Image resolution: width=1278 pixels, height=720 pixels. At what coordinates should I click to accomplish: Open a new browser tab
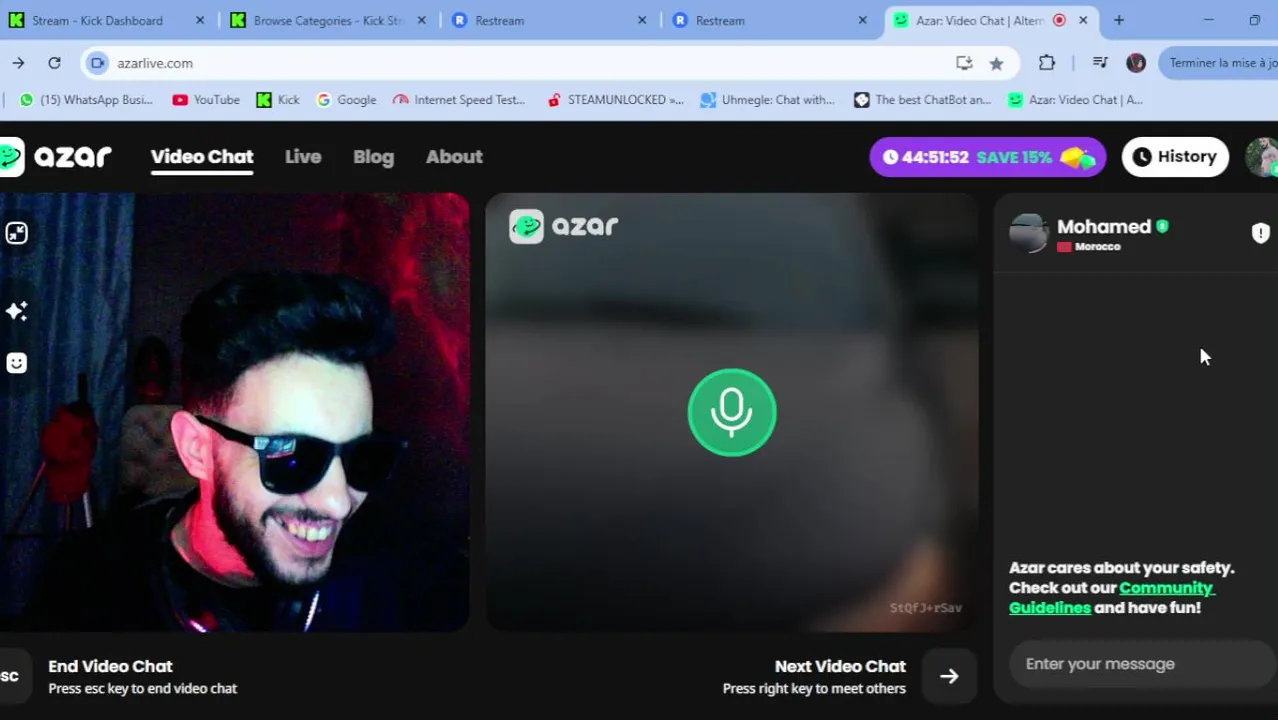pos(1119,20)
